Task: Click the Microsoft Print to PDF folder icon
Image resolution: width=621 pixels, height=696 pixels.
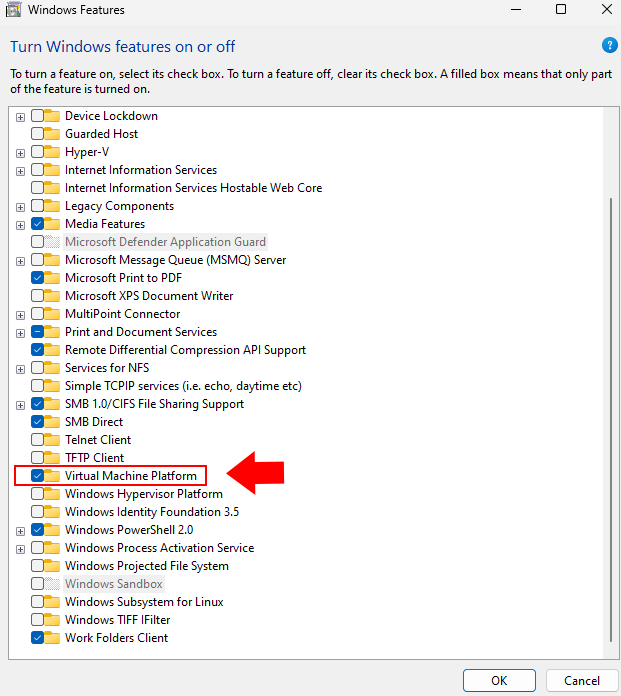Action: coord(52,278)
